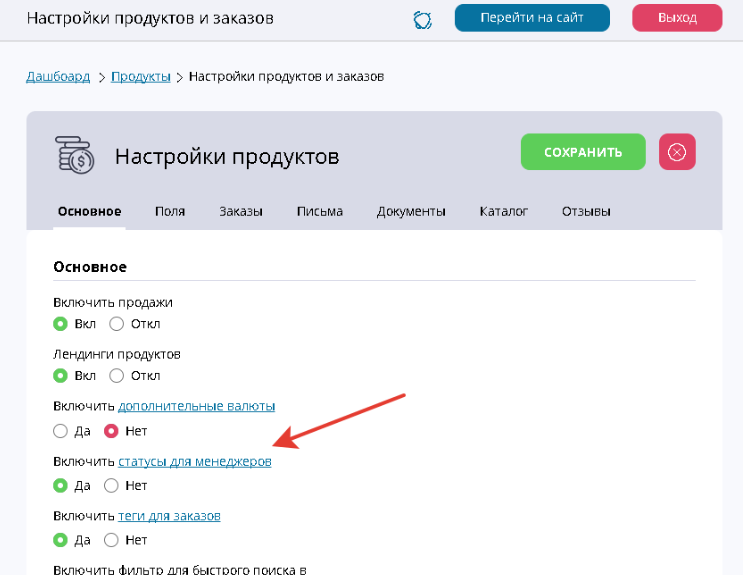Select Откл for Лендинги продуктов
Screen dimensions: 743x575
pyautogui.click(x=117, y=376)
